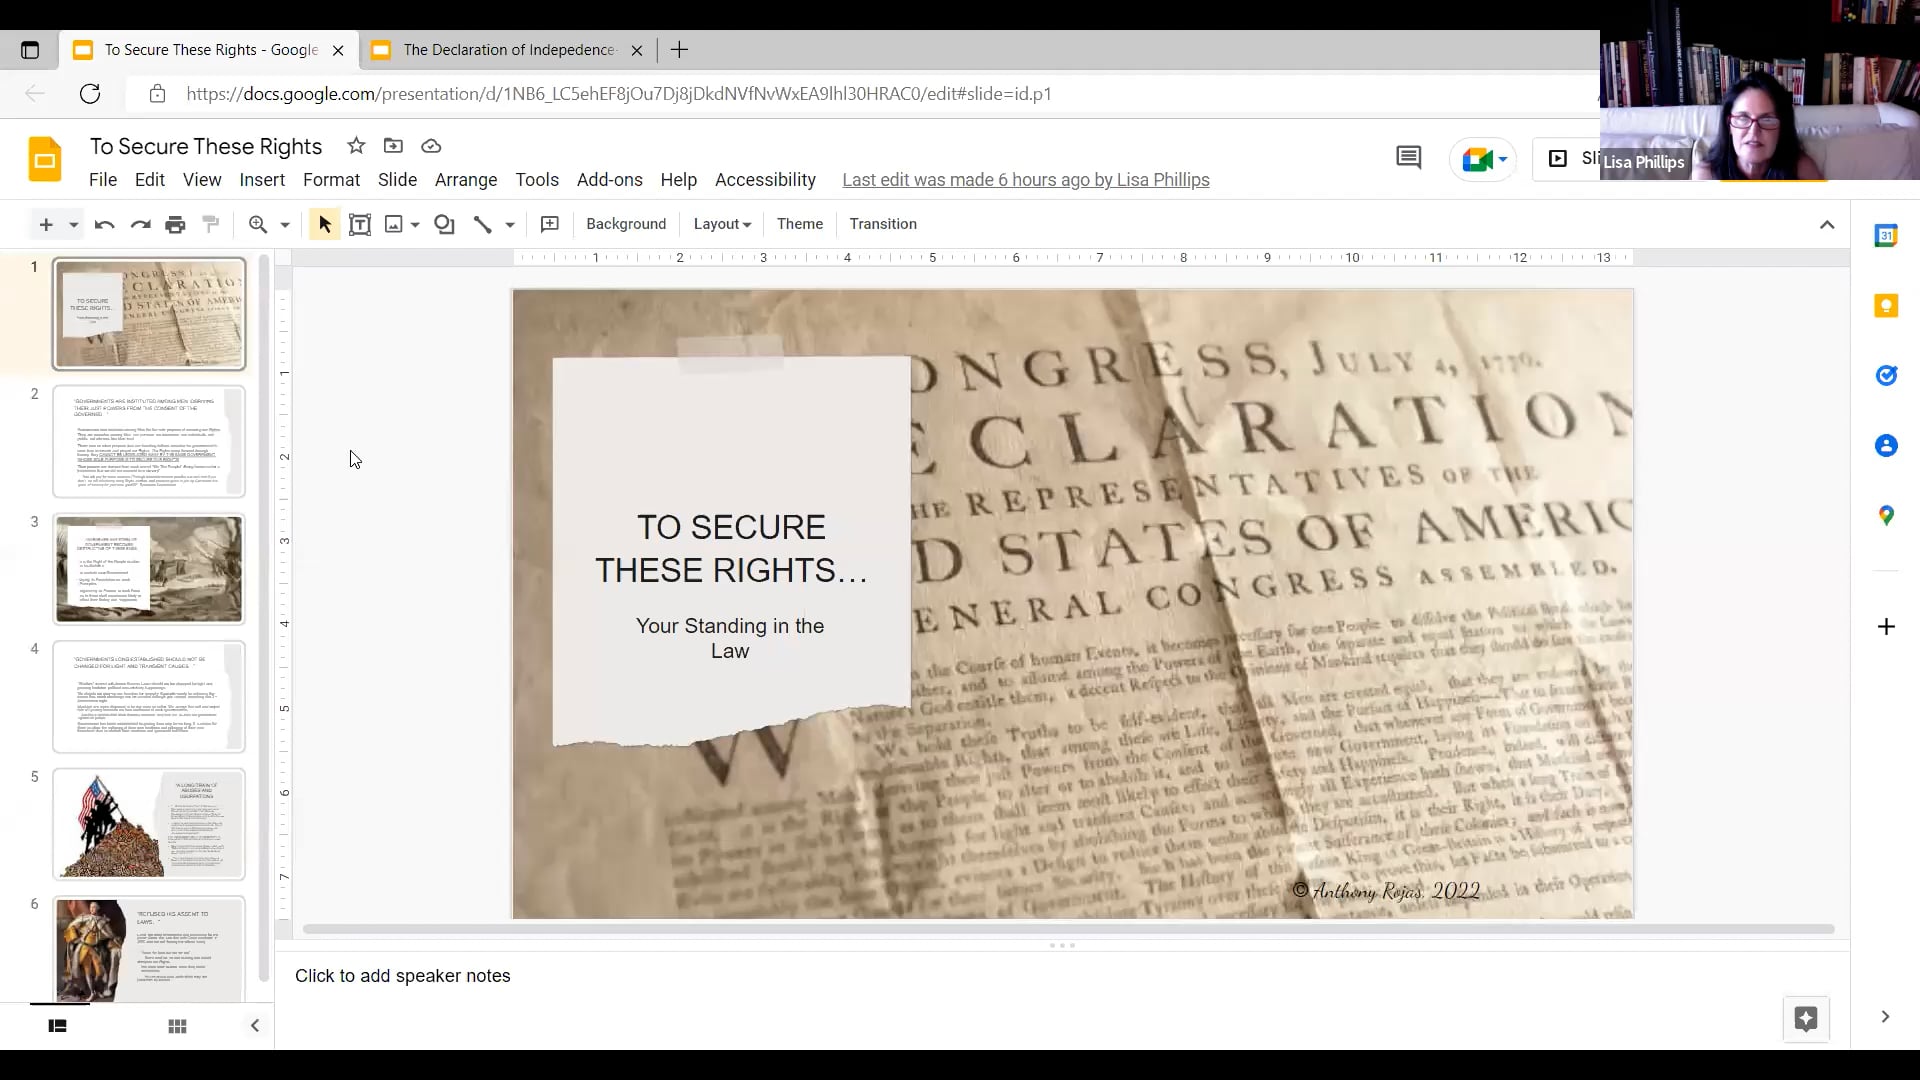1920x1080 pixels.
Task: Click the URL address bar
Action: [x=619, y=94]
